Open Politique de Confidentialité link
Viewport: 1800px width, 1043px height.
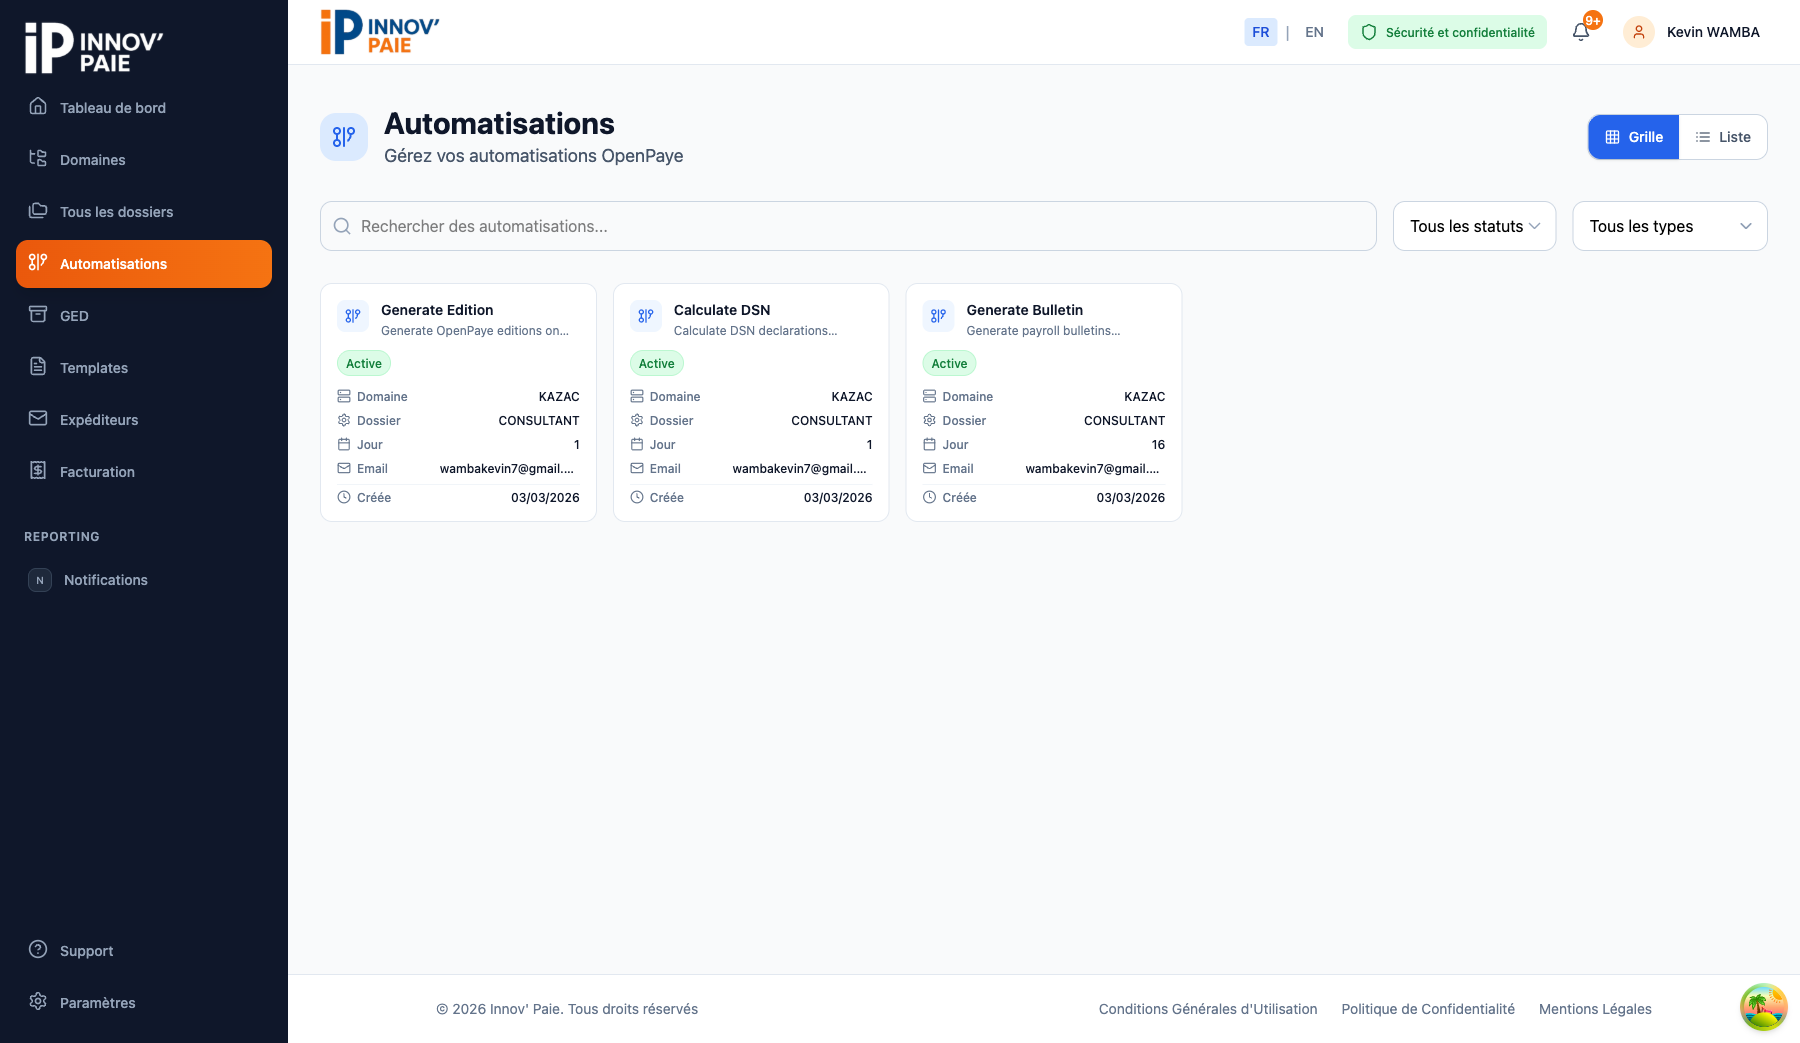(1428, 1008)
